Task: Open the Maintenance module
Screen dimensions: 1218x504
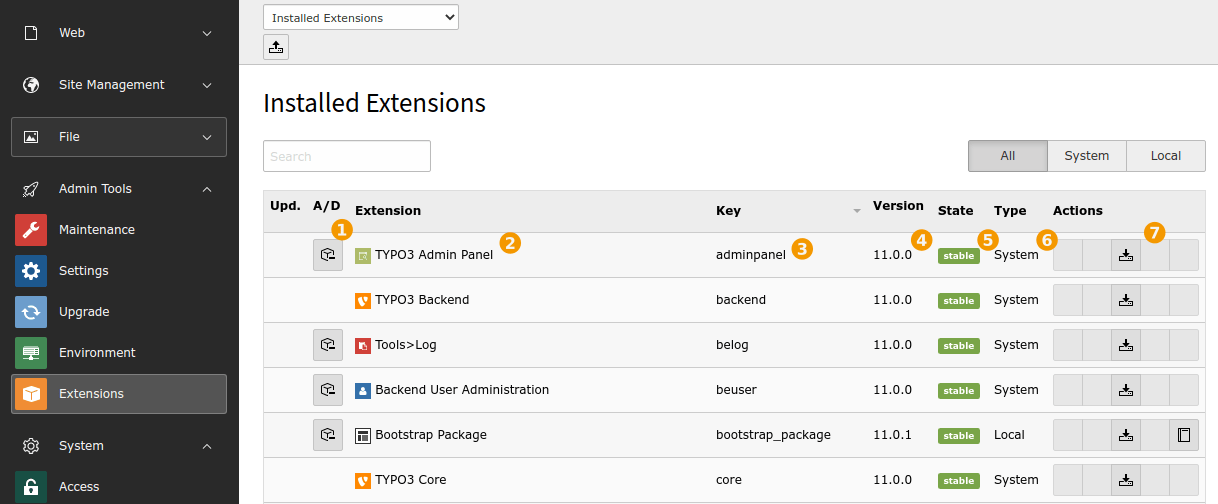Action: (119, 230)
